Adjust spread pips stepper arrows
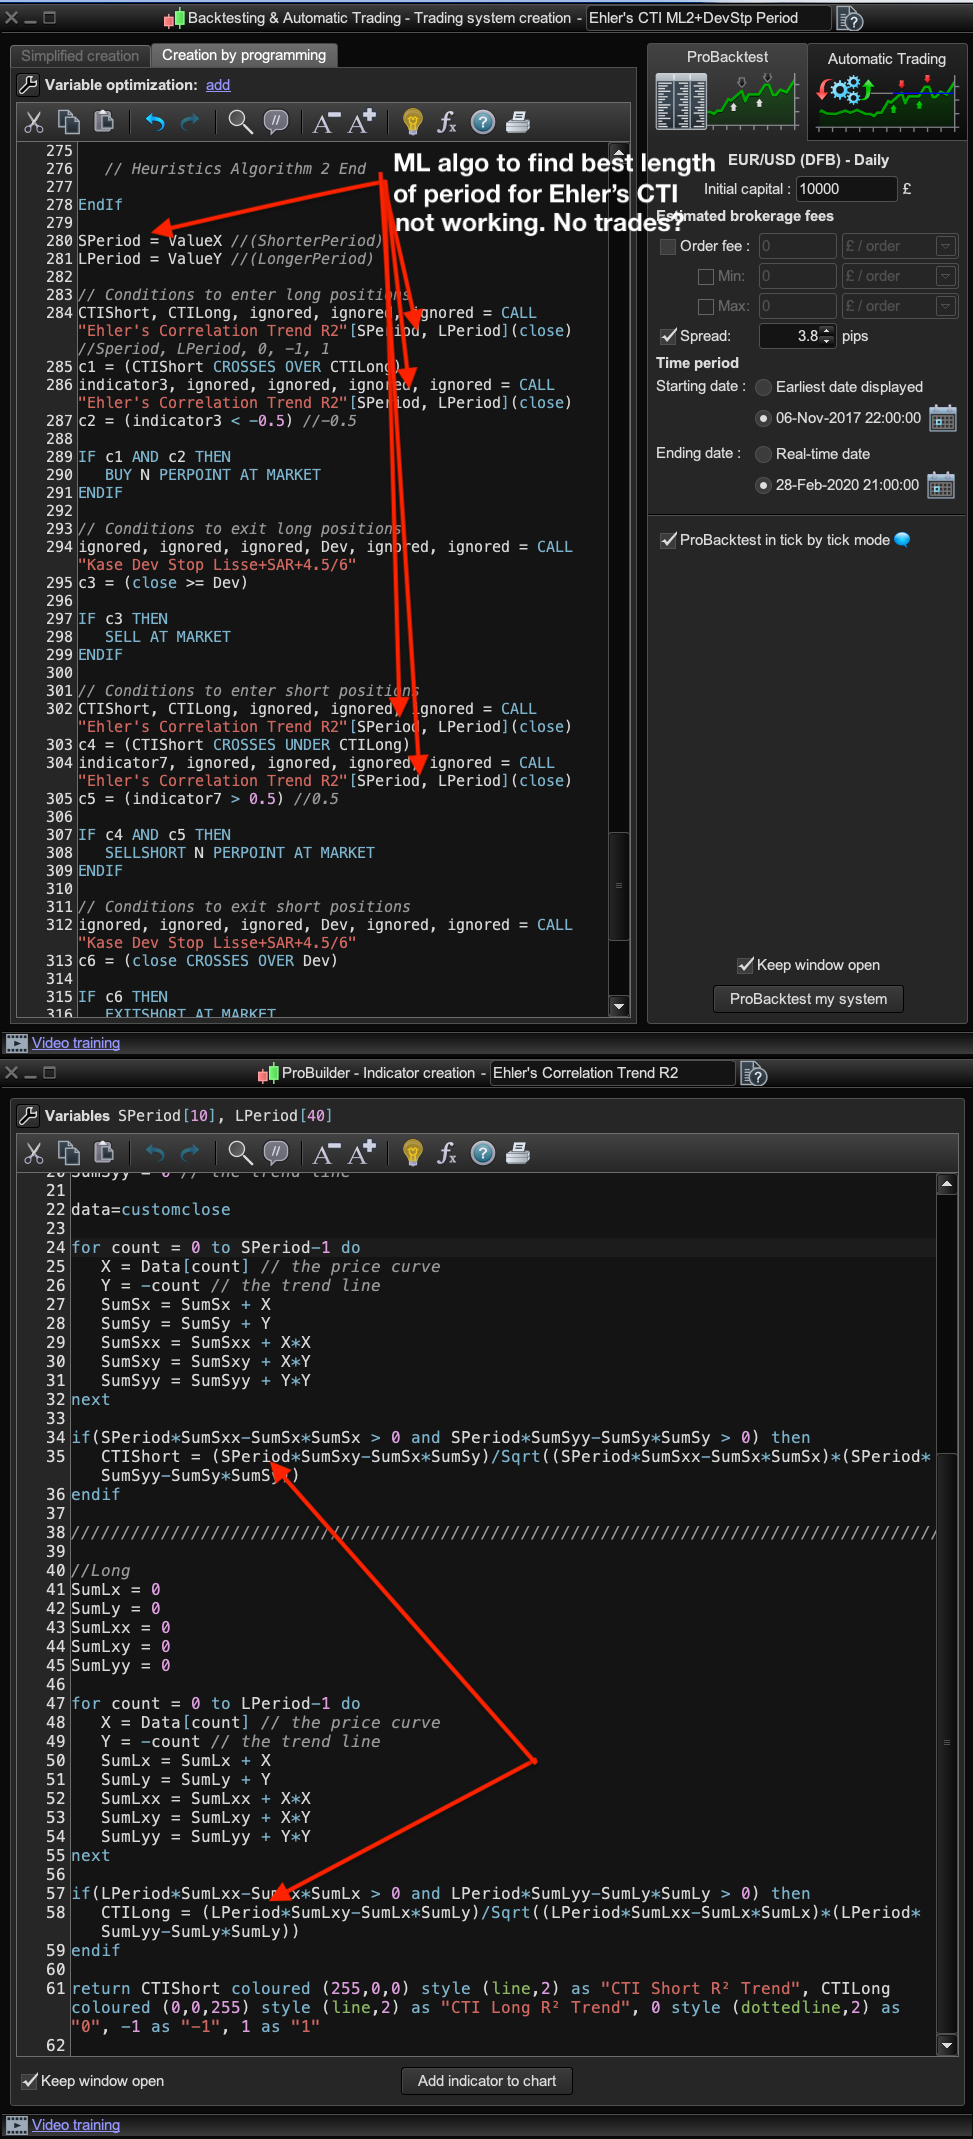Viewport: 973px width, 2139px height. point(827,336)
